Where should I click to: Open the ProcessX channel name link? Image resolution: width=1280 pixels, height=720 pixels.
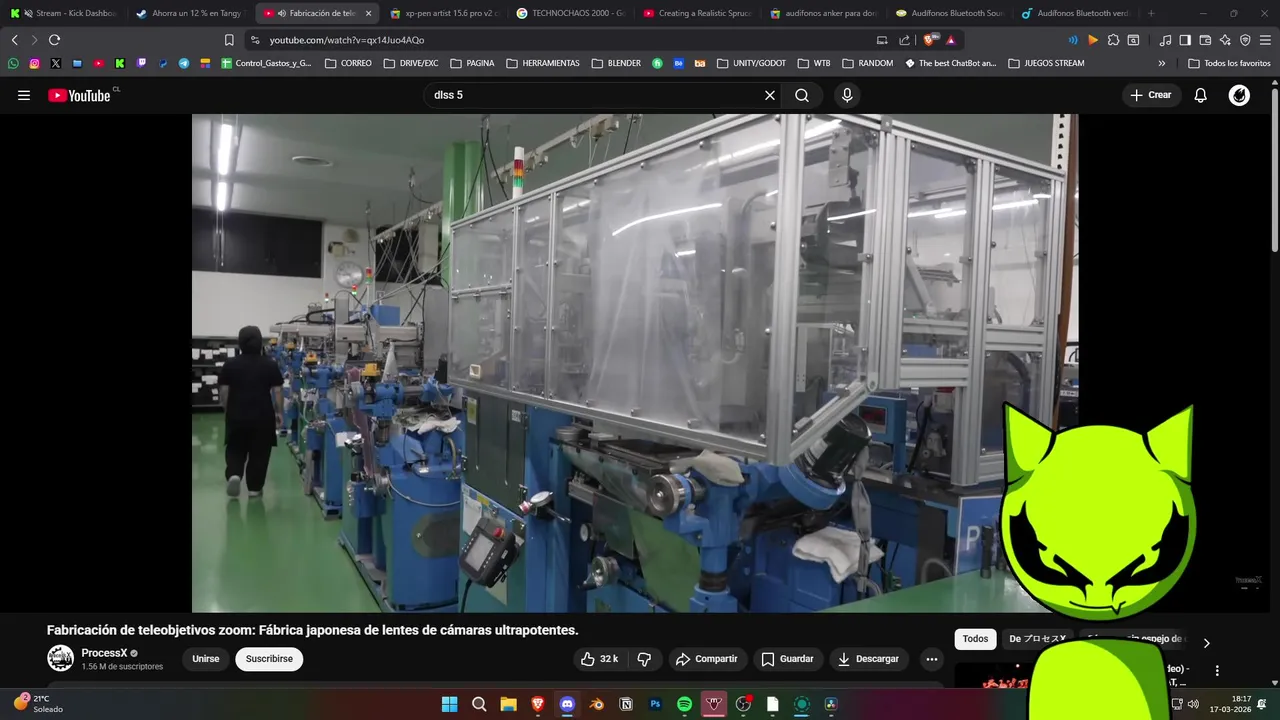click(104, 653)
